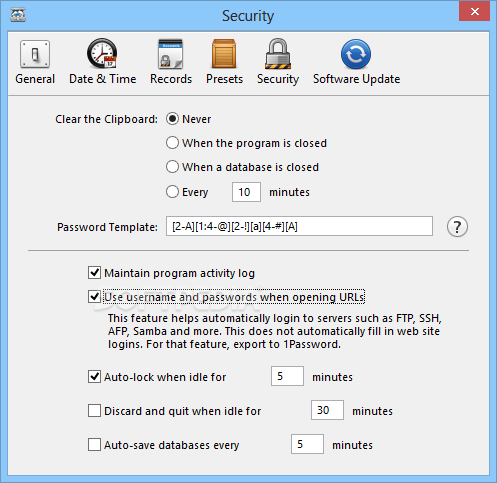Switch to the Security label
The height and width of the screenshot is (483, 497).
[x=278, y=79]
